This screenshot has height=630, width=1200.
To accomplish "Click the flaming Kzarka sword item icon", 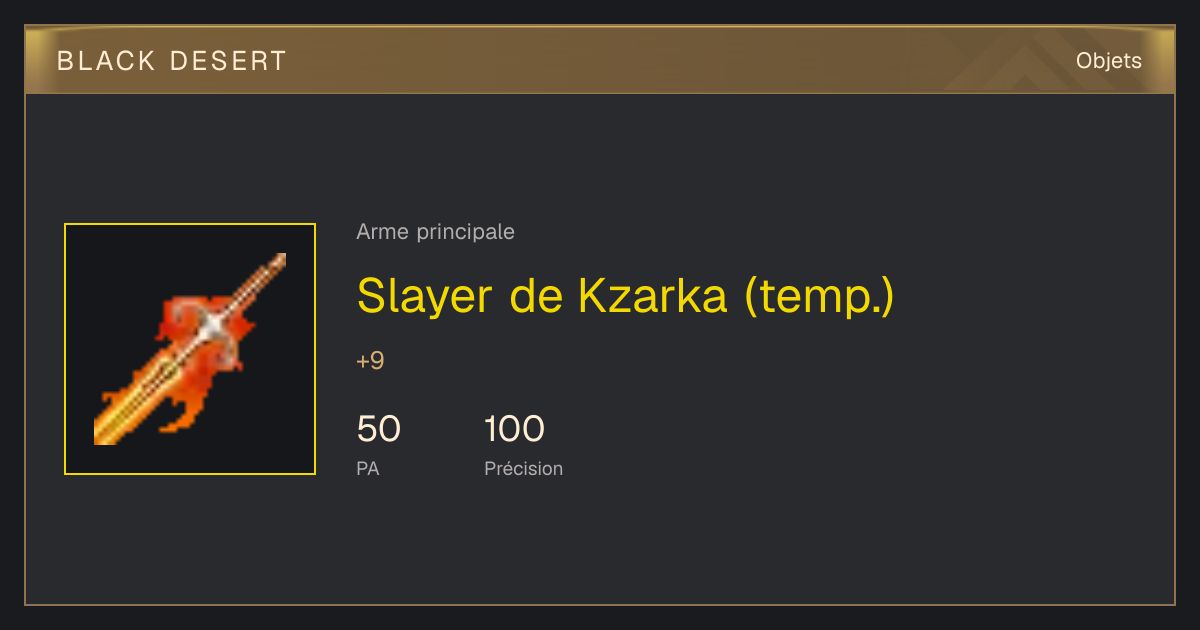I will [190, 349].
